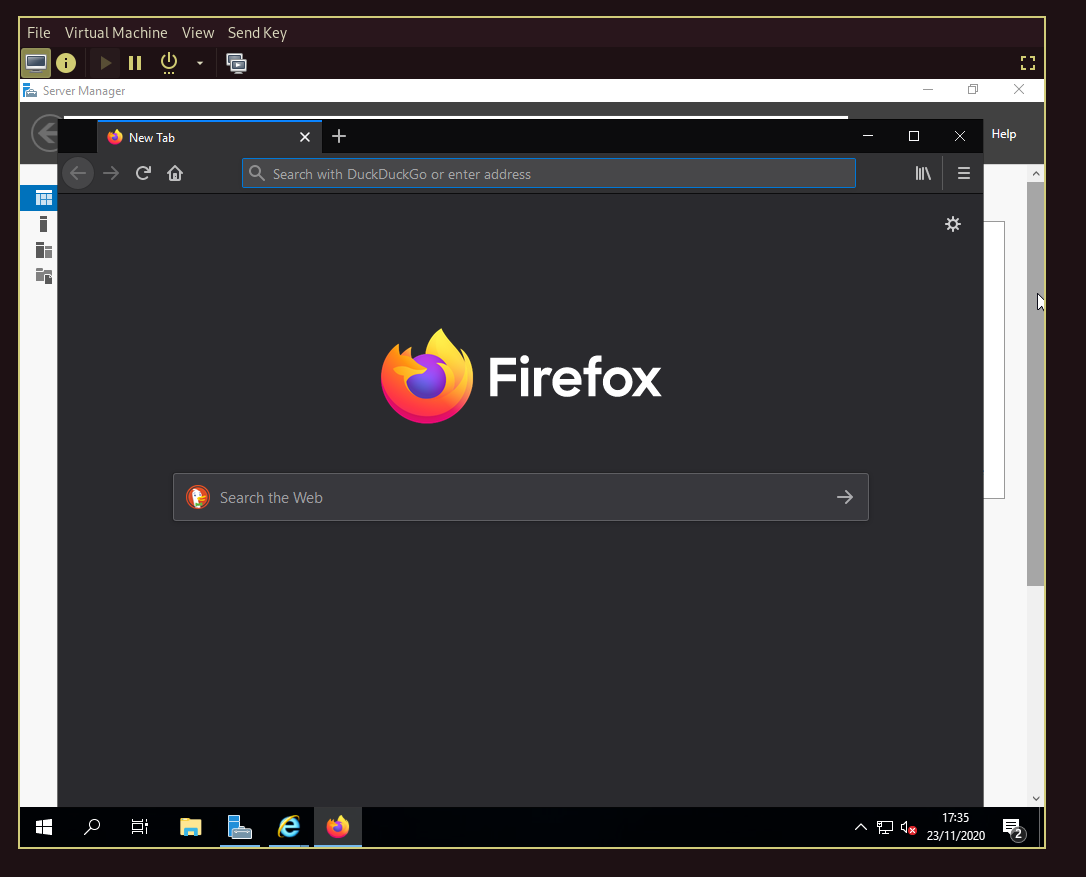Open a new tab with plus button

(339, 136)
